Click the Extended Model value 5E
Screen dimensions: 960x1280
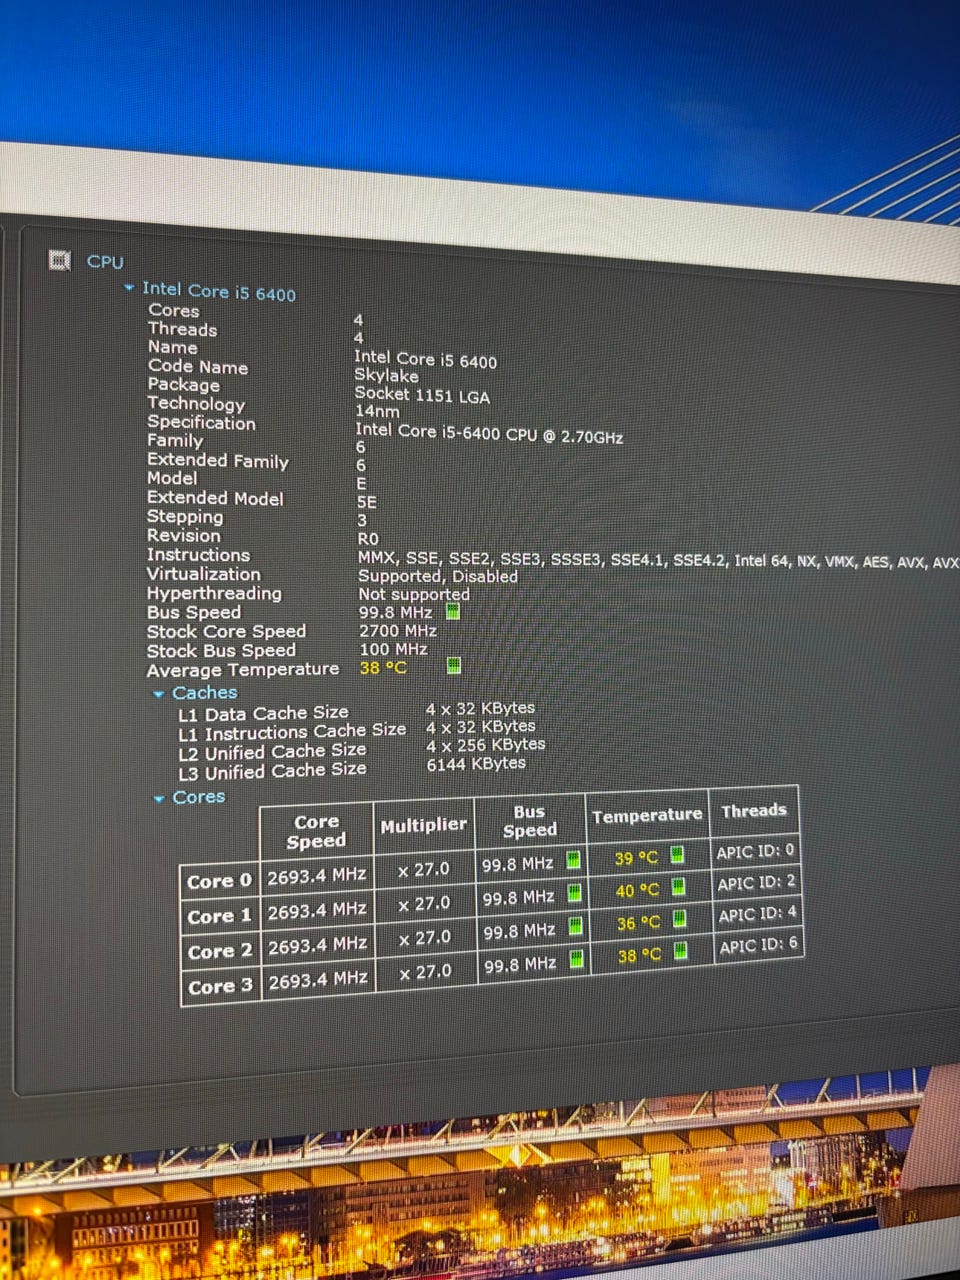click(x=367, y=503)
